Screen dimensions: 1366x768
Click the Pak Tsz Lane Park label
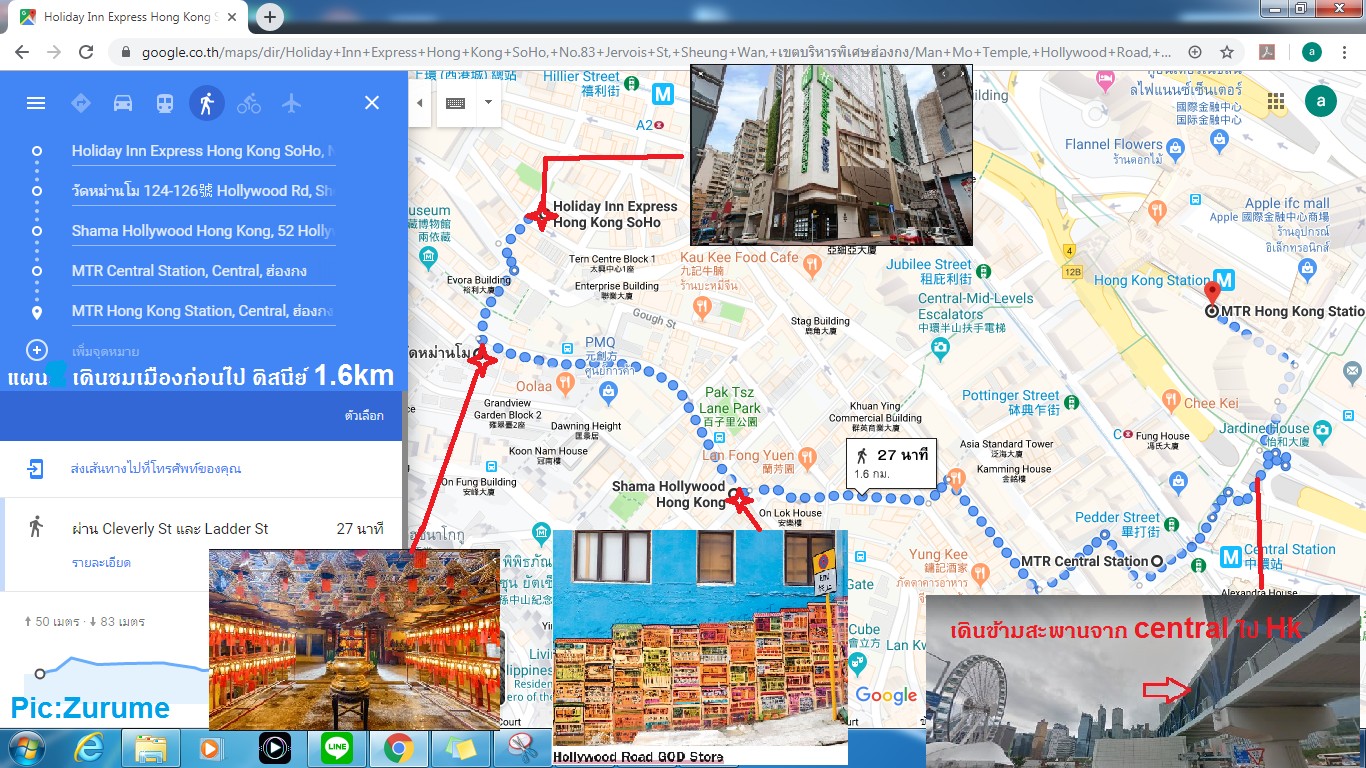tap(732, 400)
